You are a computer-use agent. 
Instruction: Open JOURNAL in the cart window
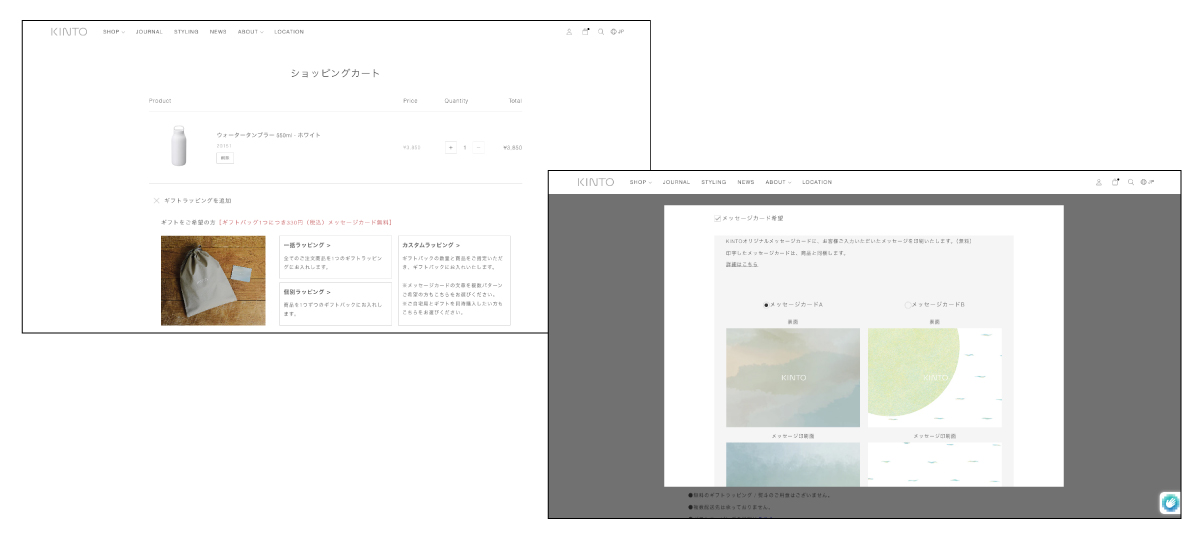[x=149, y=32]
